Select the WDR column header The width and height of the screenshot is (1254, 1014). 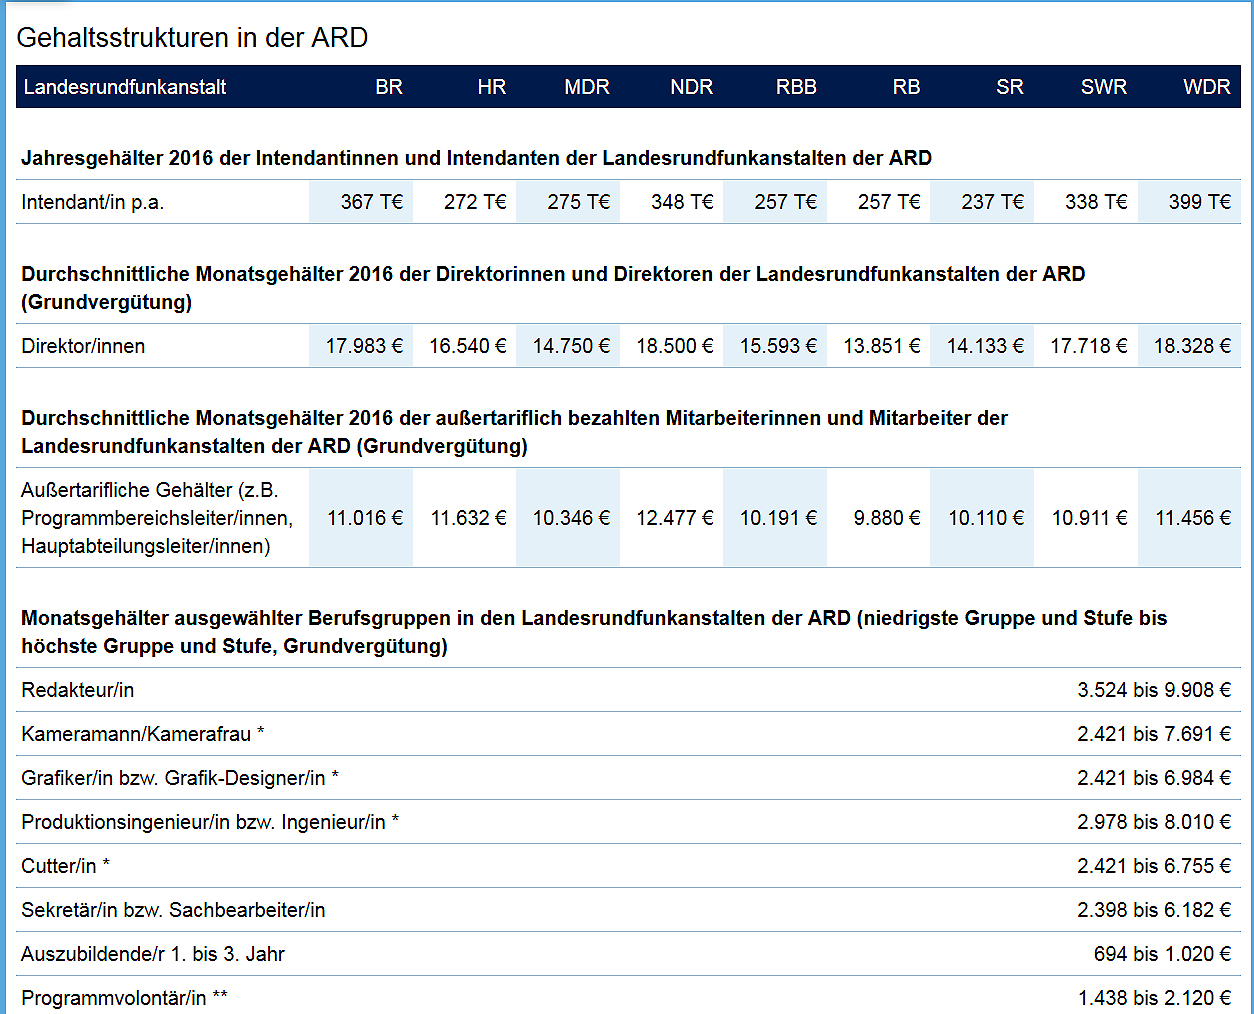1206,87
